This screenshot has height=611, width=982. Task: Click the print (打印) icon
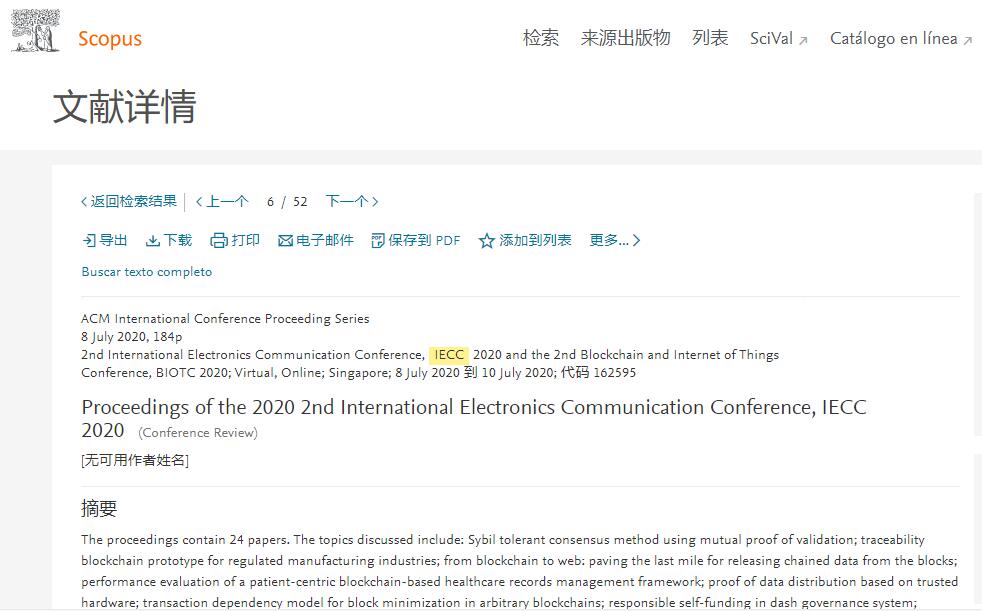(x=219, y=241)
